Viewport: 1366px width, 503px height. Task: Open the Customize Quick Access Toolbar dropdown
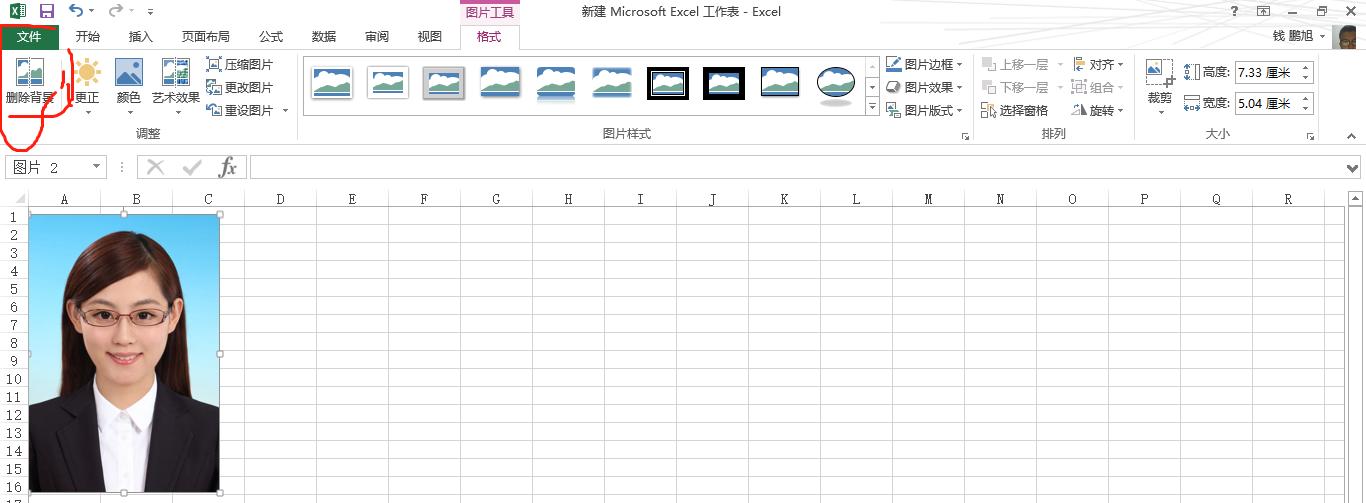click(x=150, y=12)
